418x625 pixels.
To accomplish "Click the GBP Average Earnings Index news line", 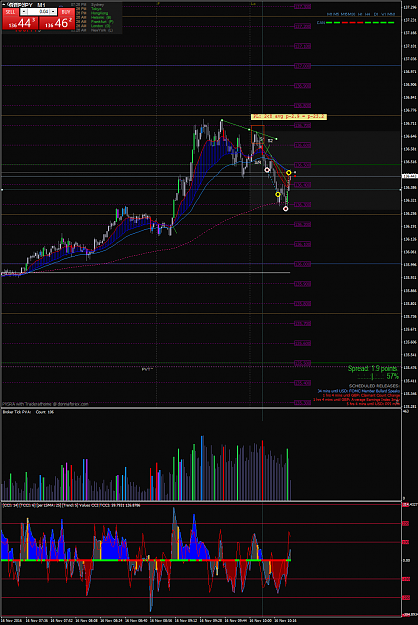I will click(x=356, y=399).
